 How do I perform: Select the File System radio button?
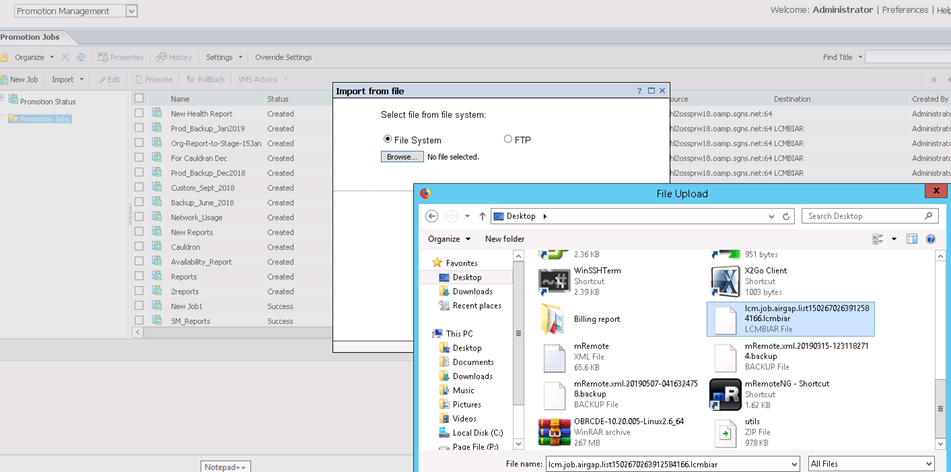[388, 140]
